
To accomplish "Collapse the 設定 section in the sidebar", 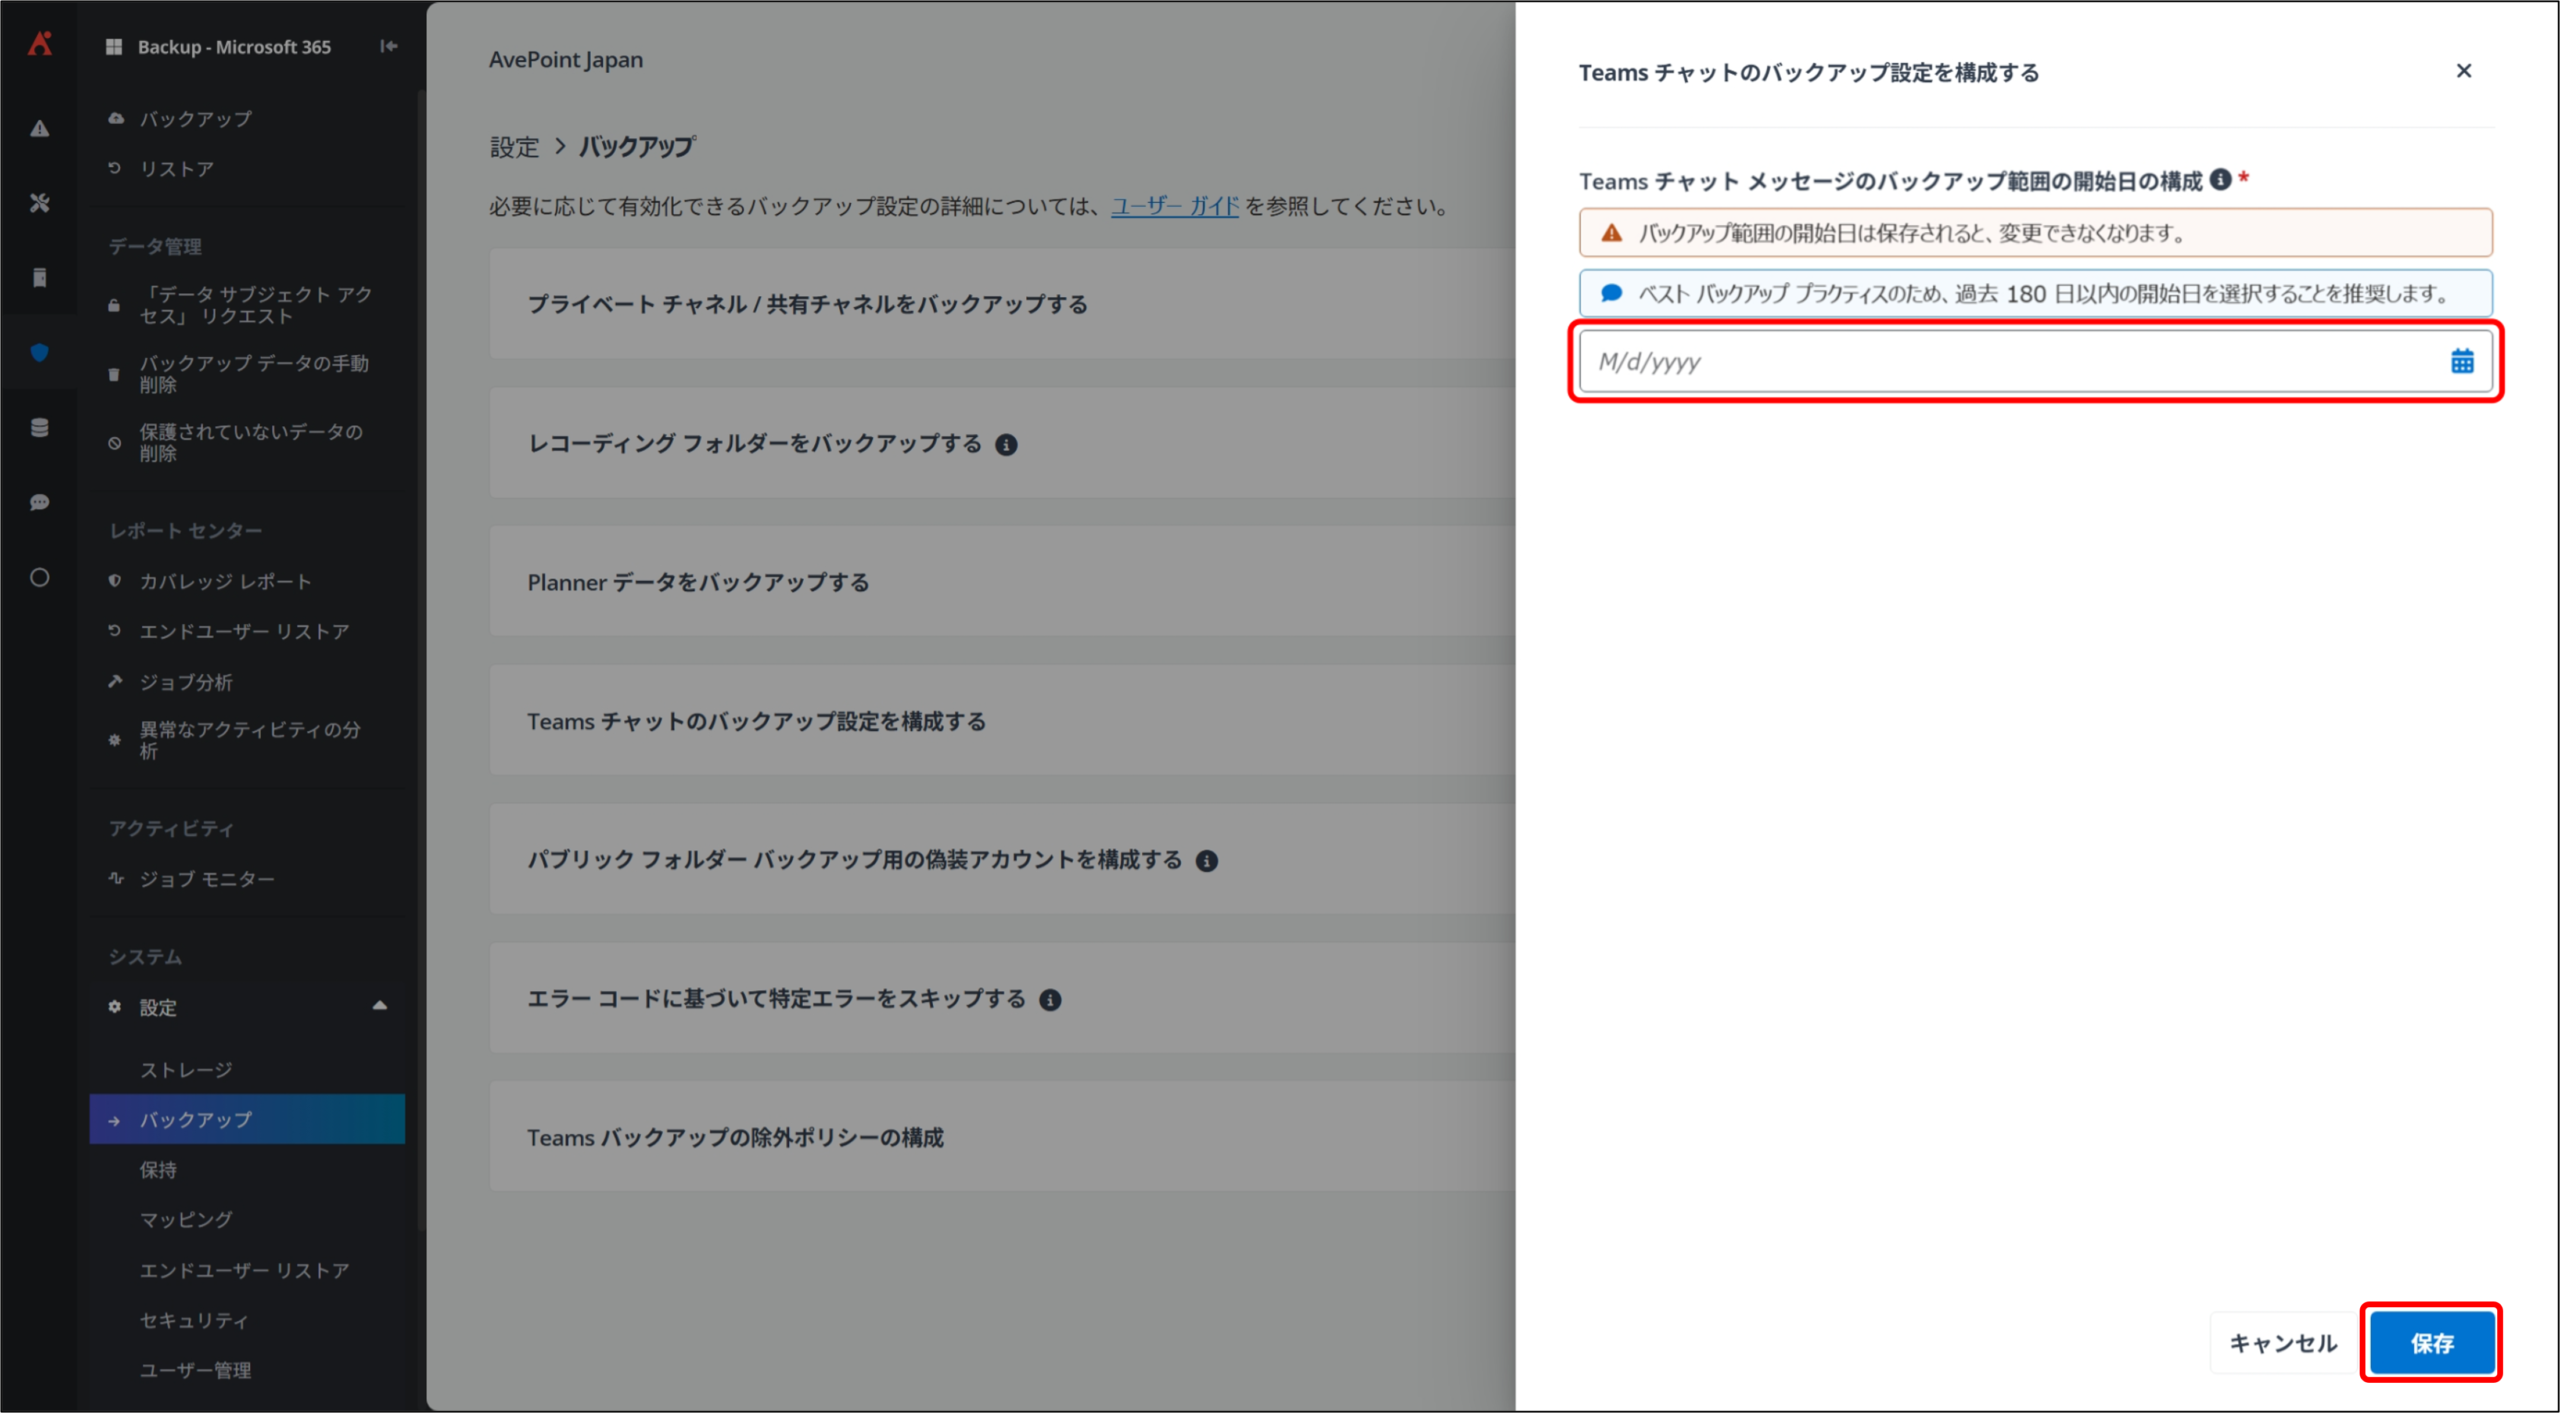I will (x=380, y=1006).
